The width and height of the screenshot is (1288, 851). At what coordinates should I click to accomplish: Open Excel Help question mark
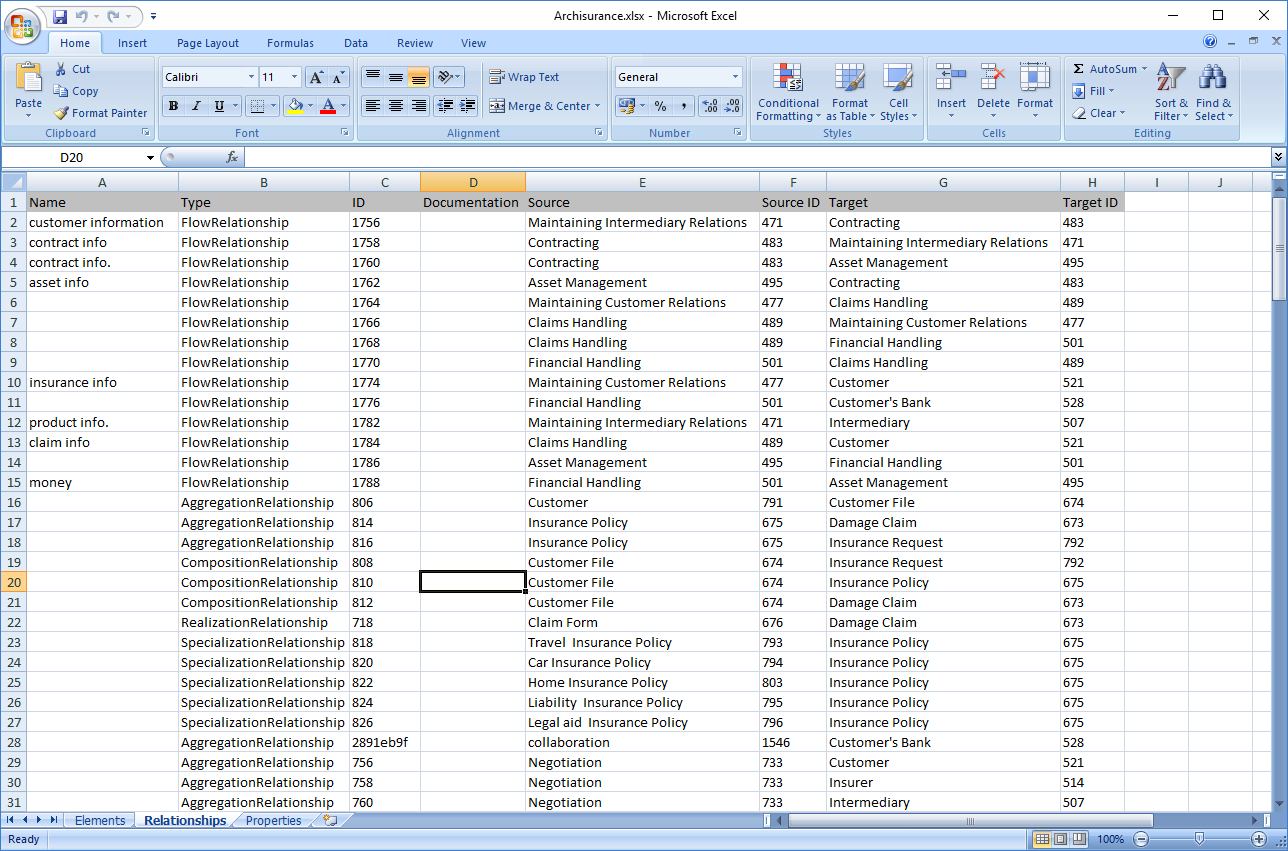1210,42
